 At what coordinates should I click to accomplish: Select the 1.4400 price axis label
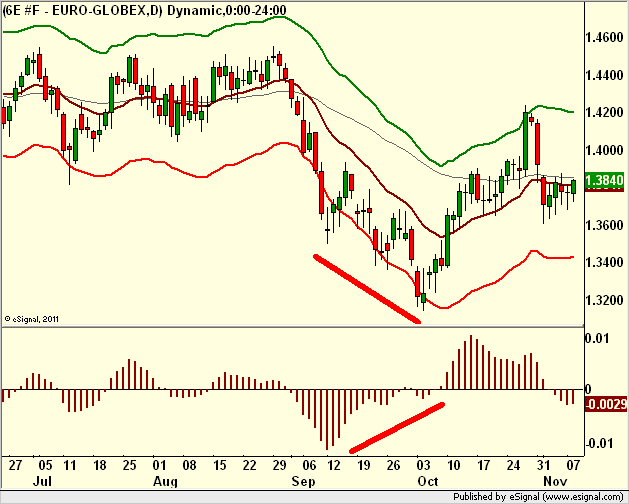click(605, 75)
